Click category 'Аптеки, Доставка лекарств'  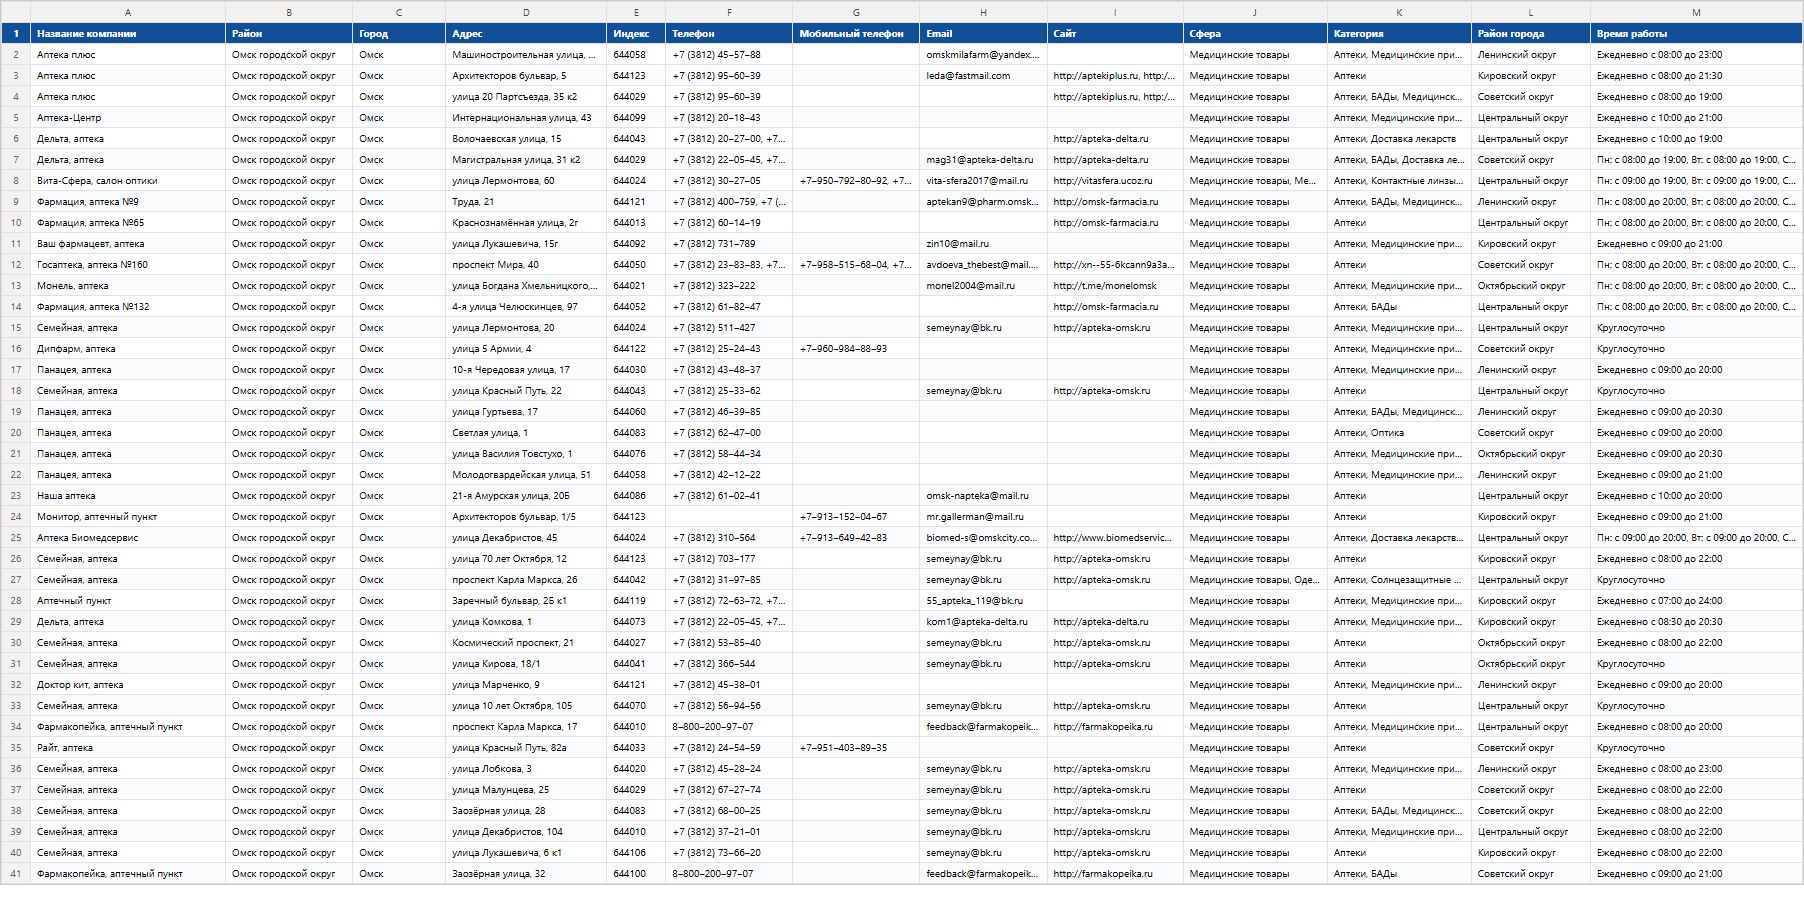1399,139
